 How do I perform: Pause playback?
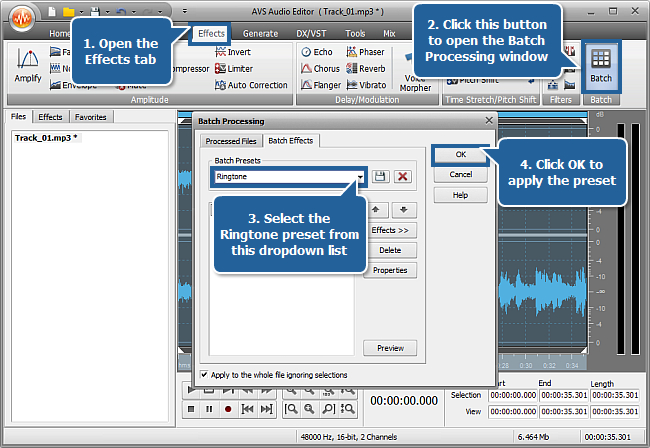209,409
